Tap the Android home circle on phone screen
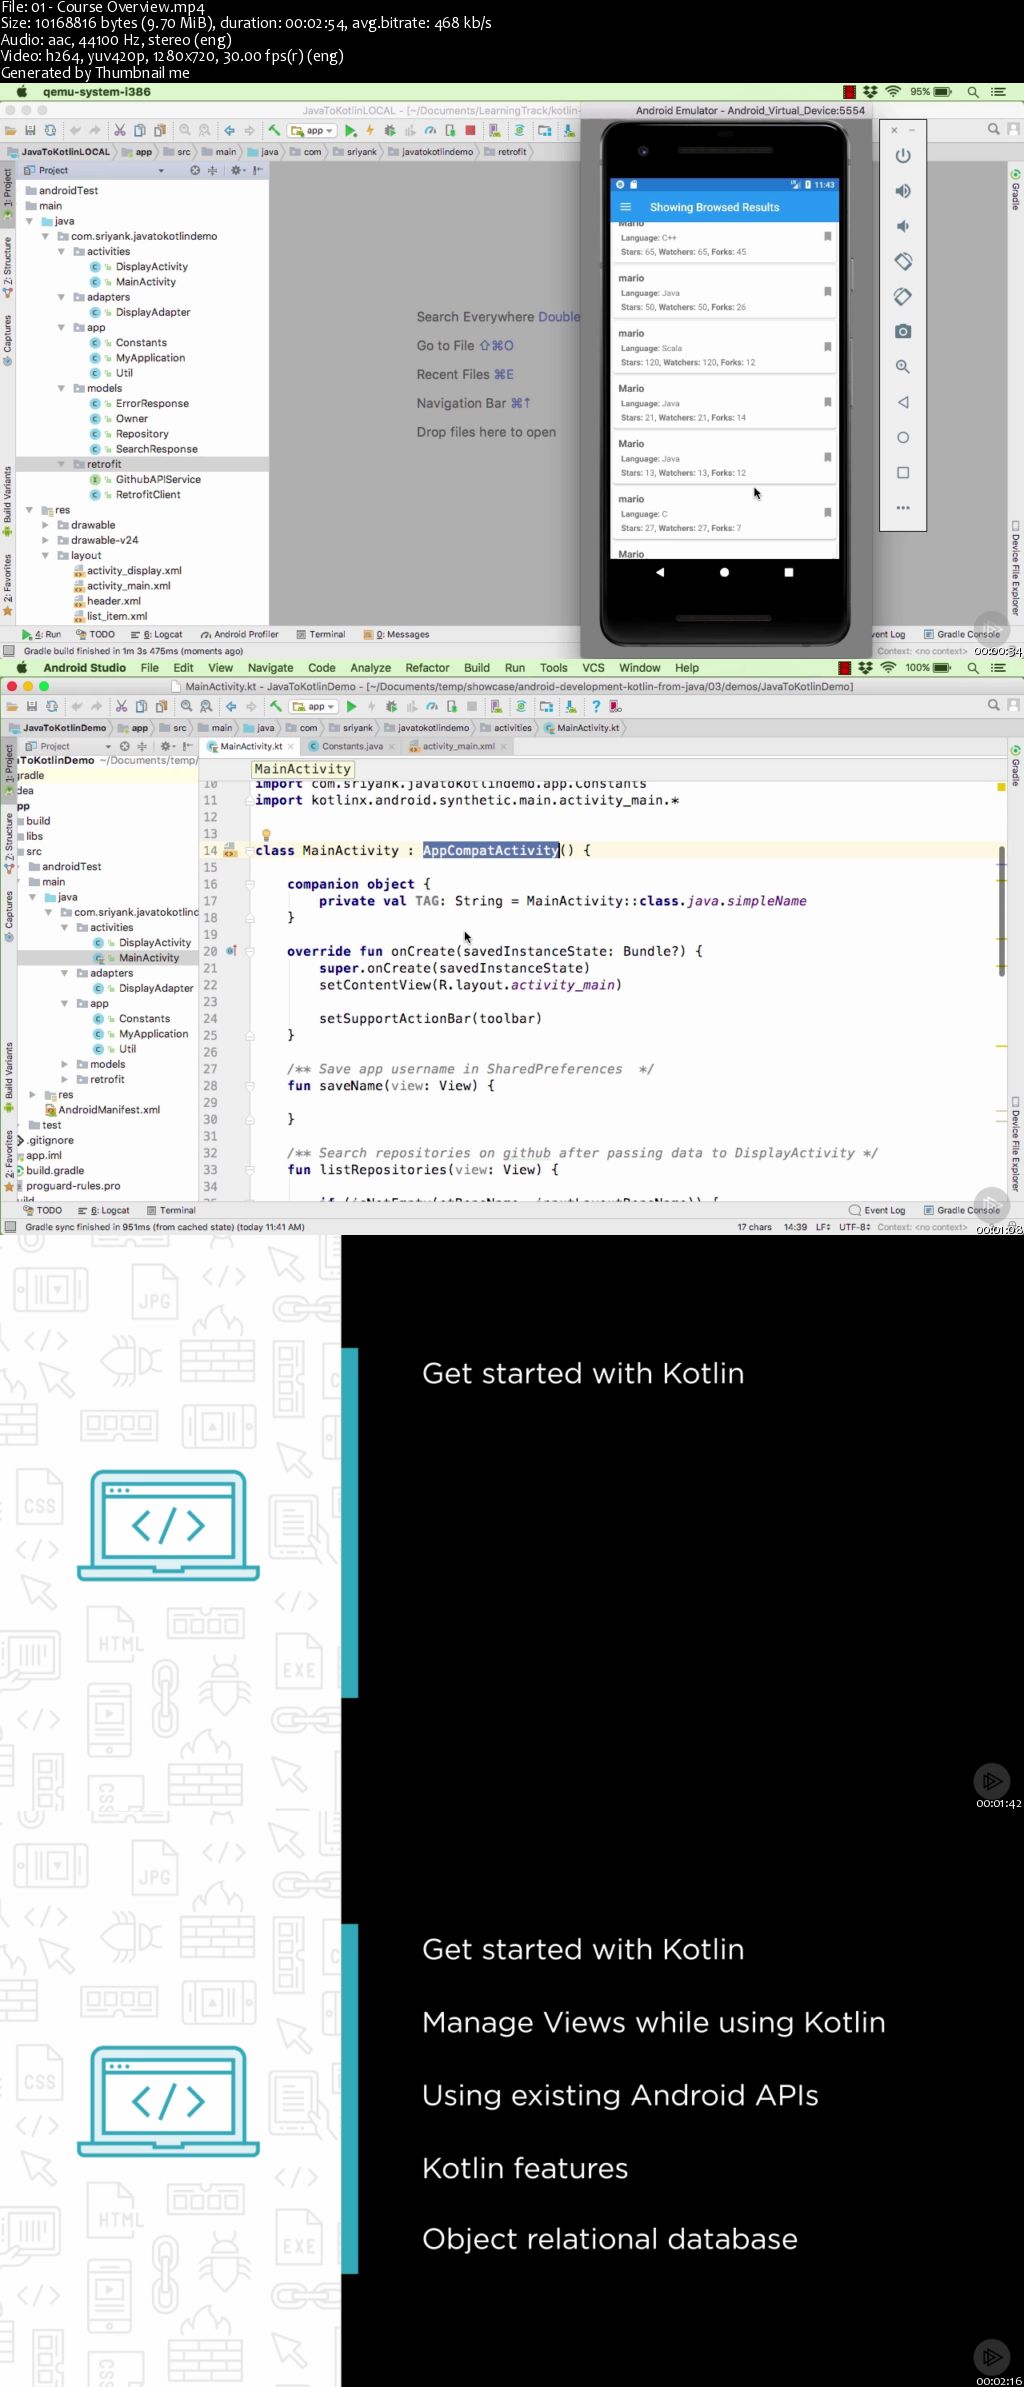The width and height of the screenshot is (1024, 2387). pos(724,572)
